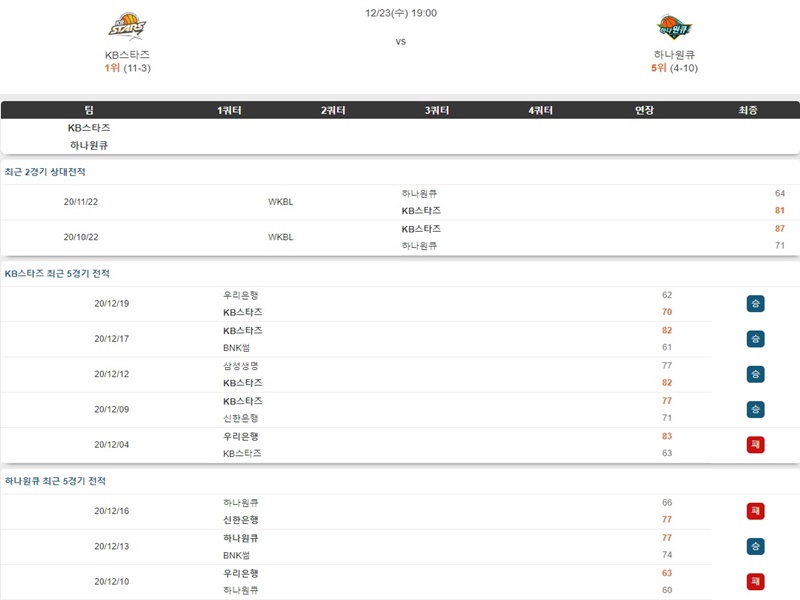This screenshot has height=600, width=800.
Task: Click the 패 badge for 20/12/16 game
Action: pos(755,511)
